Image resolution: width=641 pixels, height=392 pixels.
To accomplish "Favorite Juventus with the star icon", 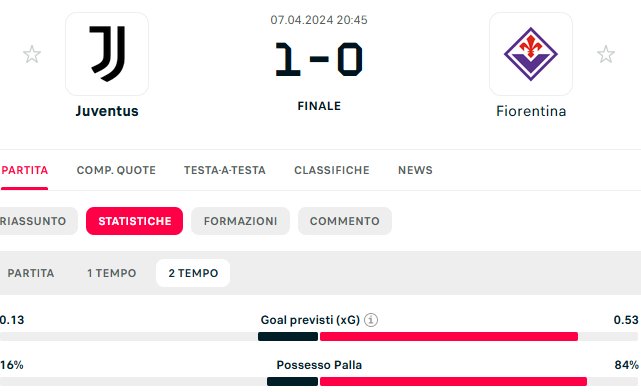I will 32,54.
